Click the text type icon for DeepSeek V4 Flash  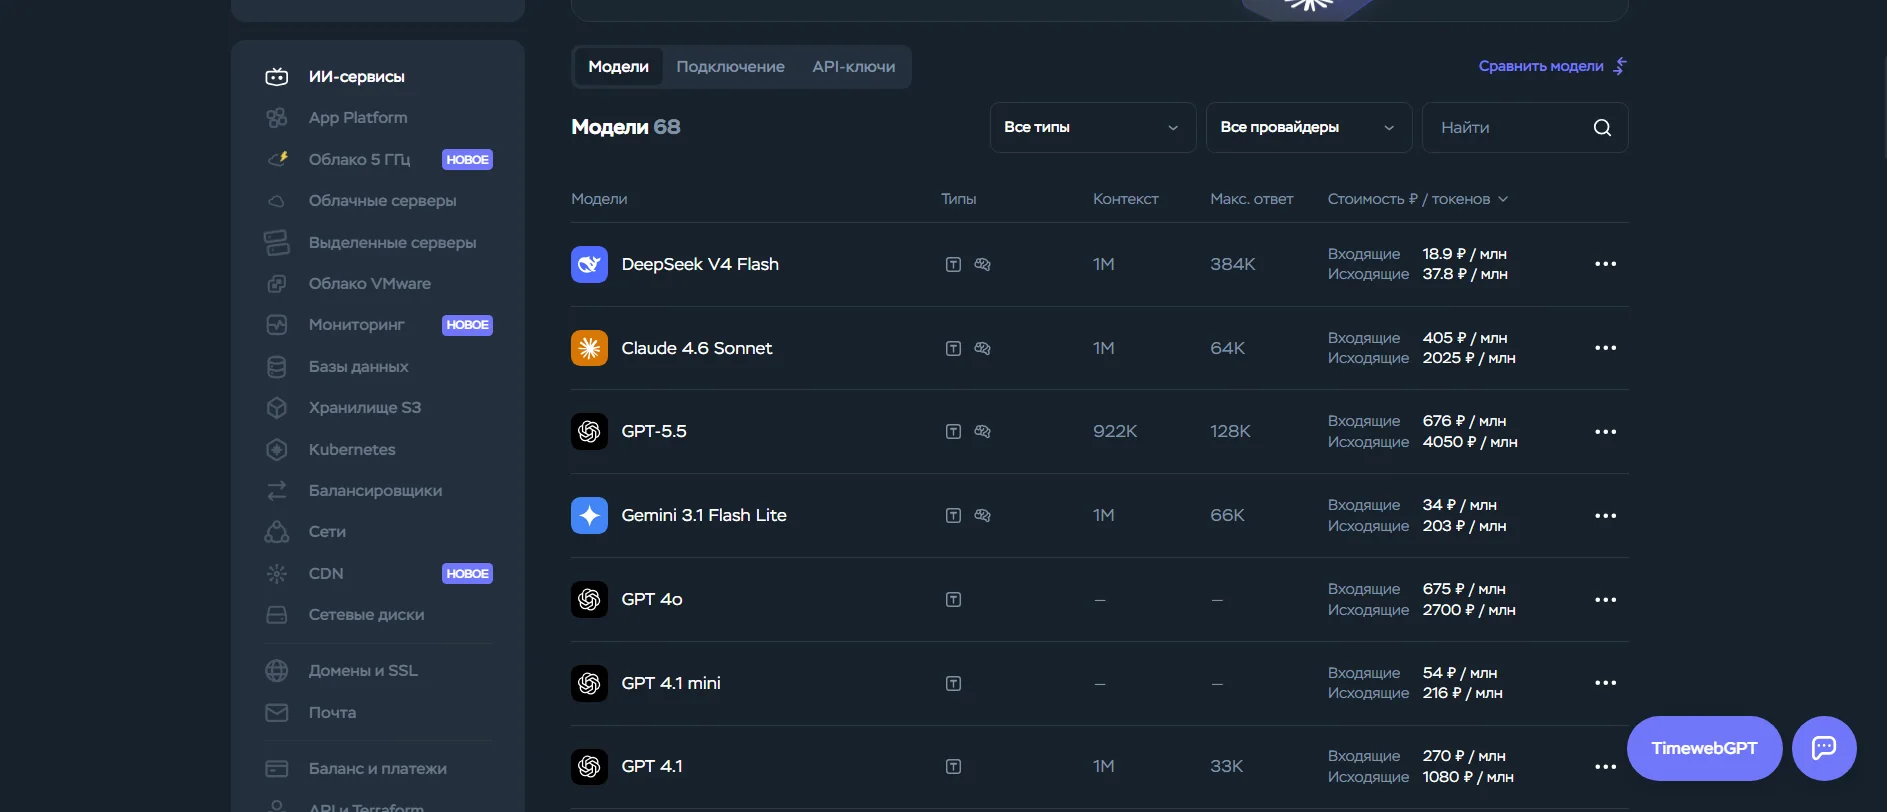953,265
